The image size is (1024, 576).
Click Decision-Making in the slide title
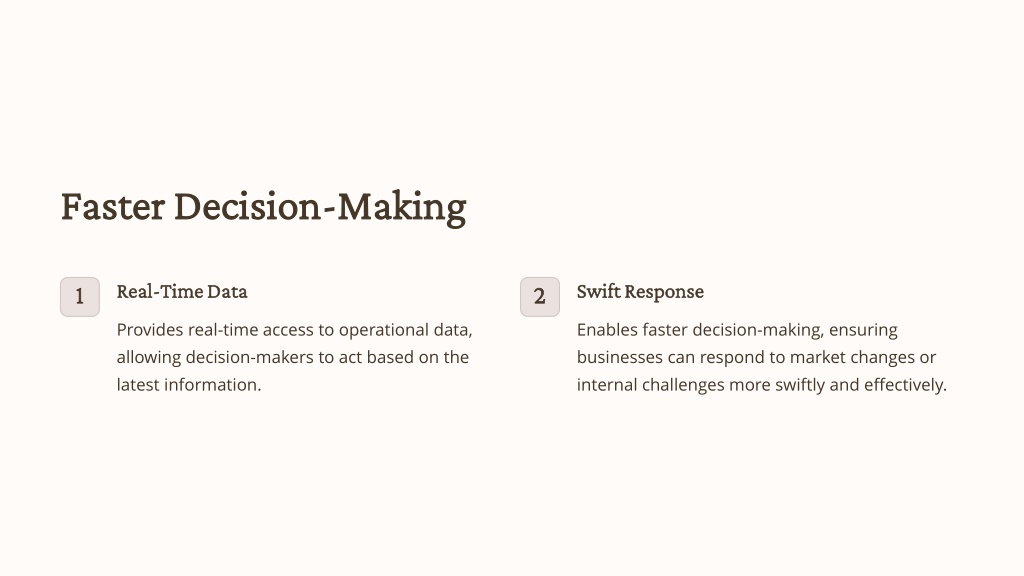320,208
